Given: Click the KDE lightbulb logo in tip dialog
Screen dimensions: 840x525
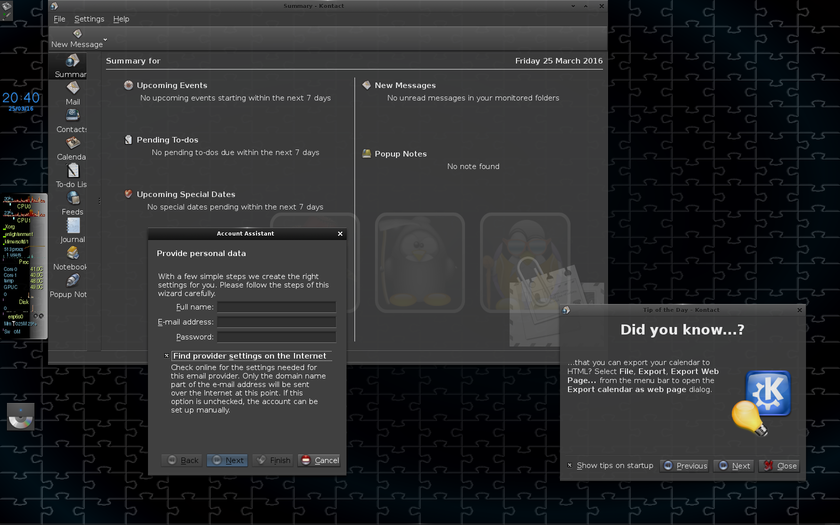Looking at the screenshot, I should 761,402.
